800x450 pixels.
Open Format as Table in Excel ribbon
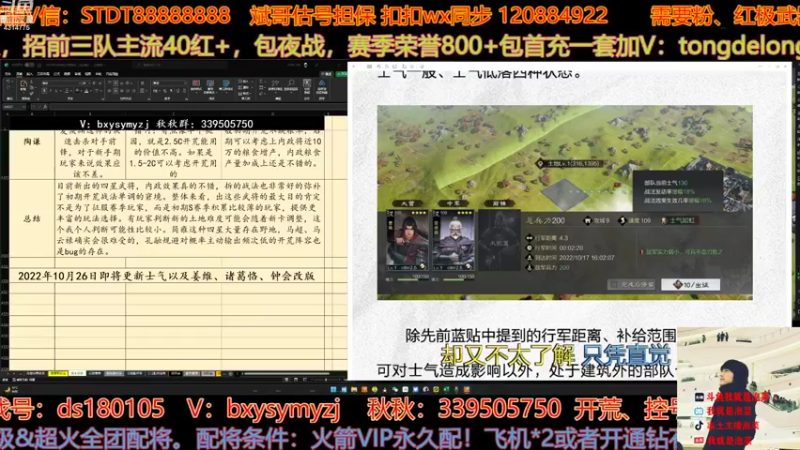[x=210, y=86]
